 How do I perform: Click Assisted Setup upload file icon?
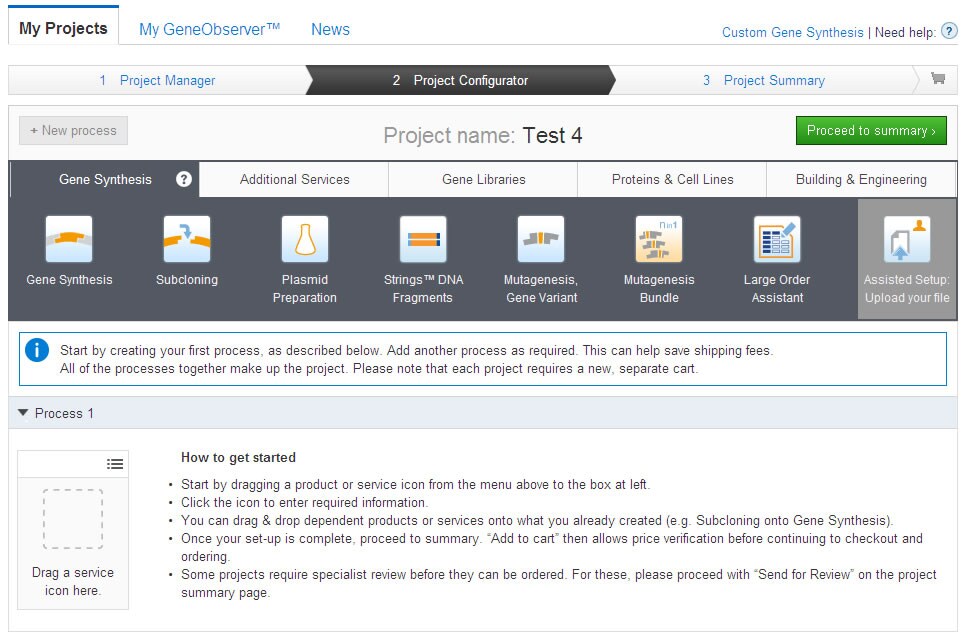tap(907, 240)
